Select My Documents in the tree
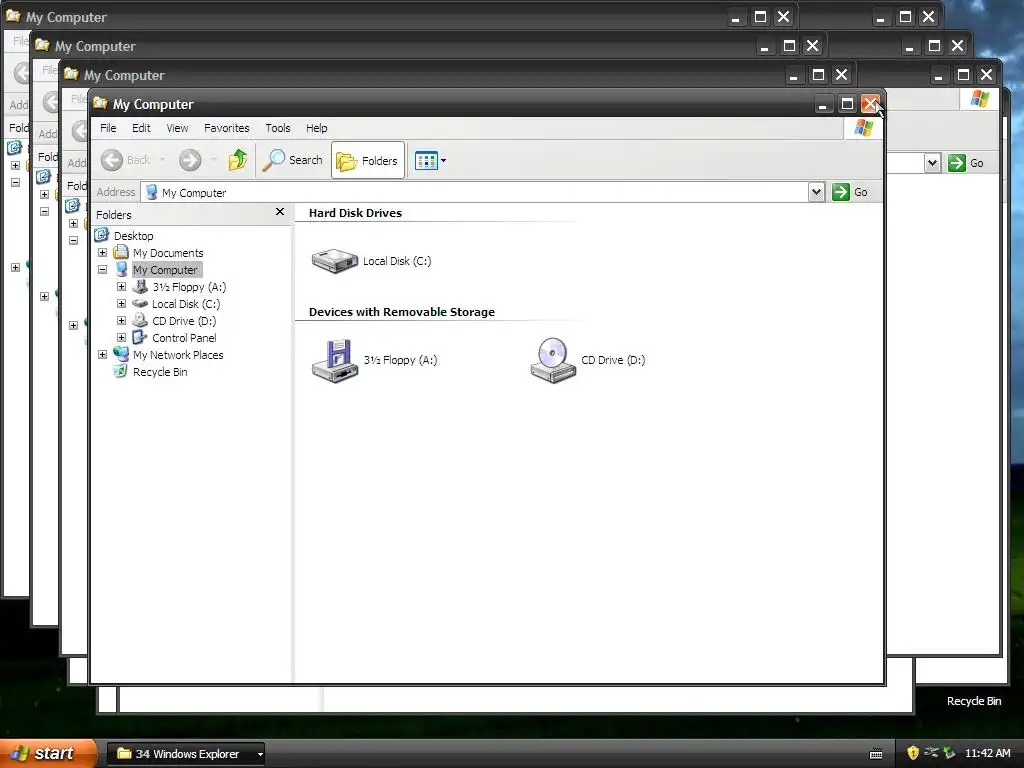The height and width of the screenshot is (768, 1024). (168, 253)
